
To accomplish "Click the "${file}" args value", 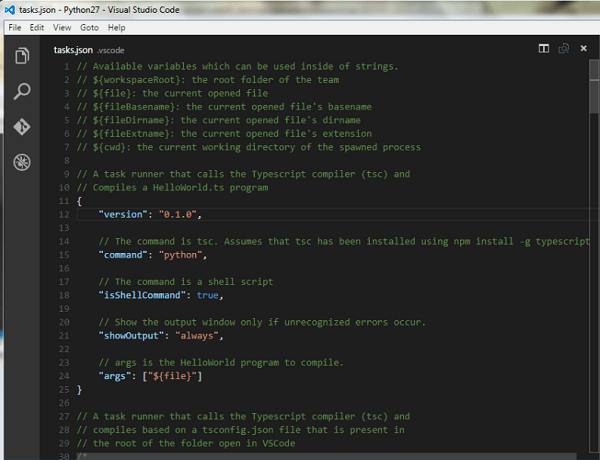I will click(x=176, y=375).
